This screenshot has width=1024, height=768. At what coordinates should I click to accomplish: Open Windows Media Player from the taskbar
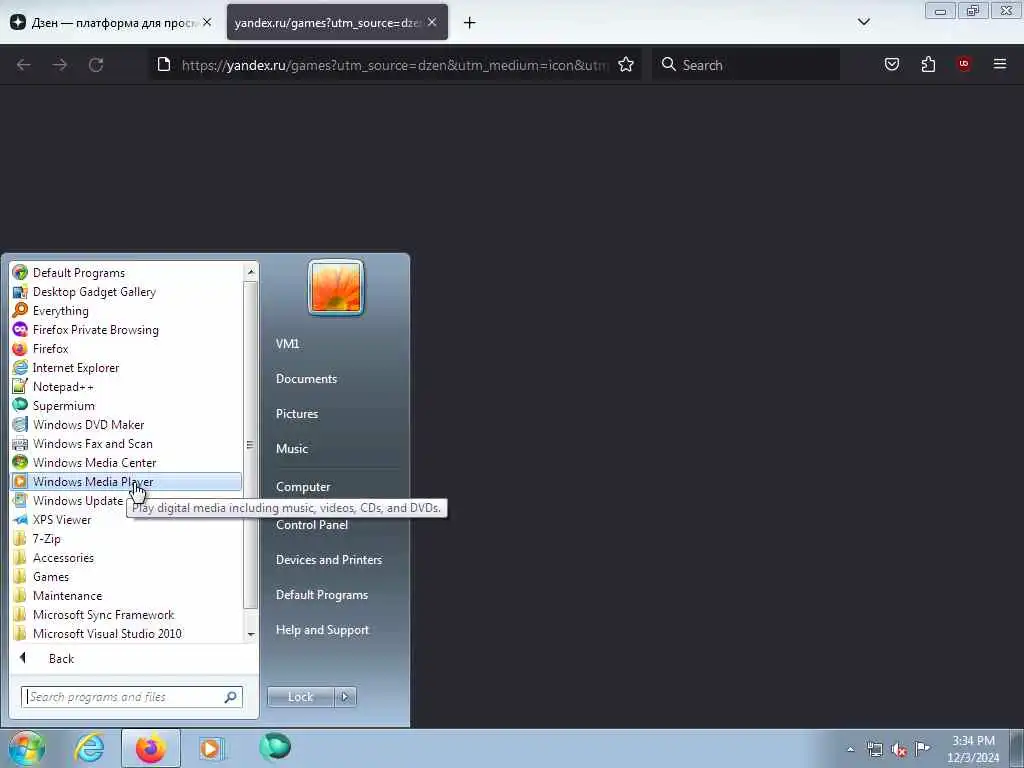click(210, 748)
